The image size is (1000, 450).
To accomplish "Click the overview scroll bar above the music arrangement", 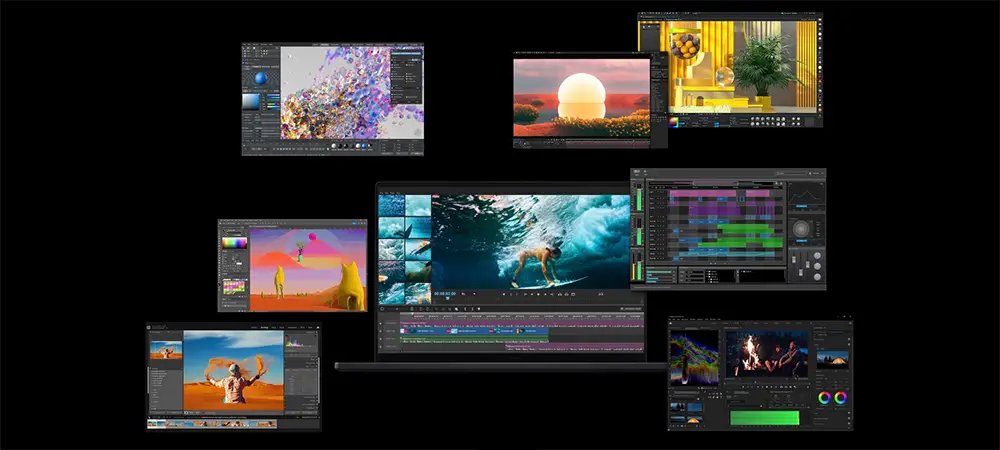I will click(715, 184).
